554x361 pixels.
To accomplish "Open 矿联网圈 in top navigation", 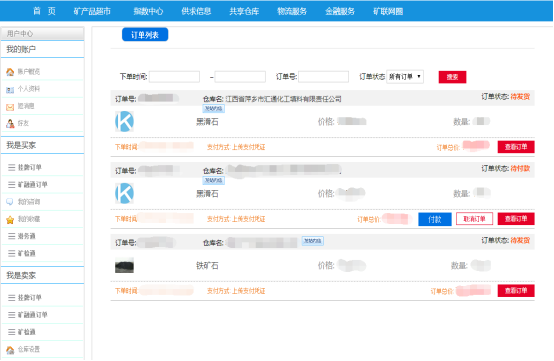I will click(388, 11).
